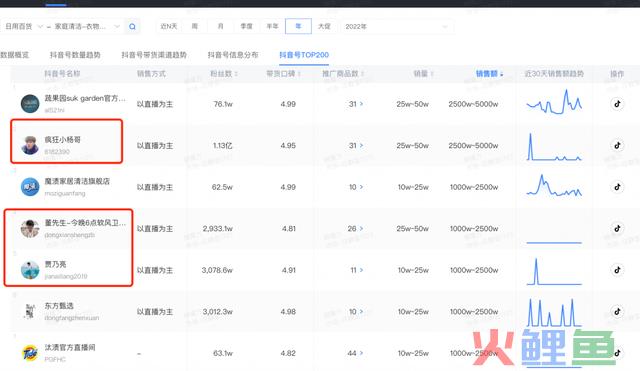Click fan count 3,012.3w
This screenshot has height=371, width=640.
click(218, 312)
